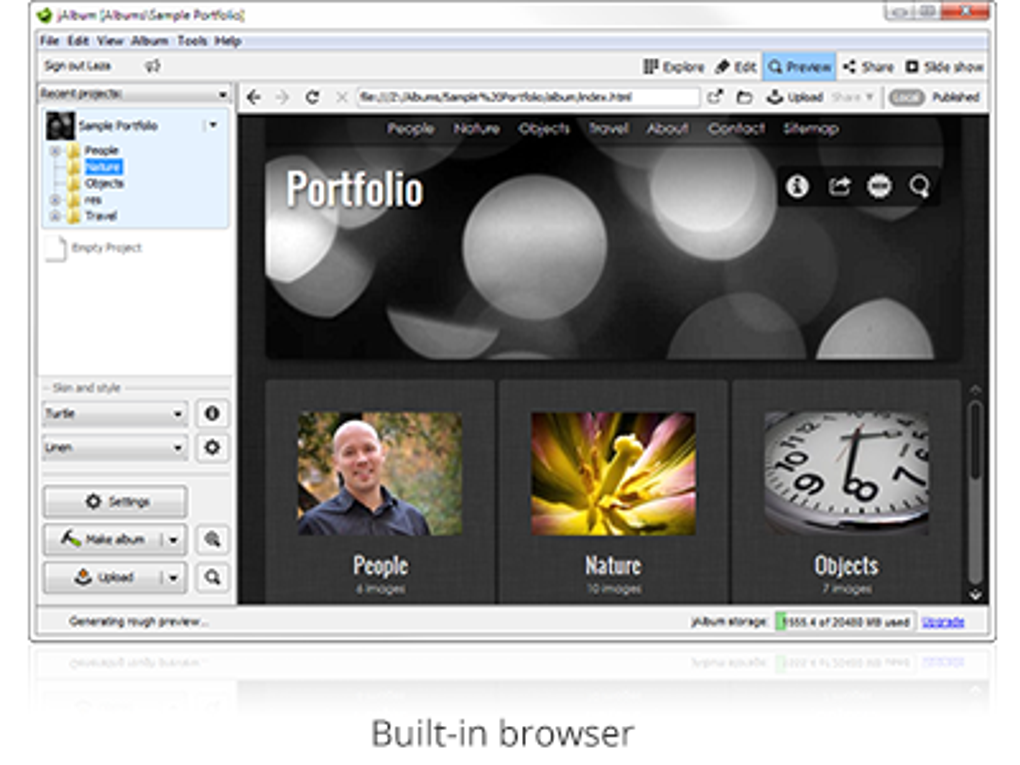Image resolution: width=1020 pixels, height=765 pixels.
Task: Click the announcements megaphone icon
Action: [152, 66]
